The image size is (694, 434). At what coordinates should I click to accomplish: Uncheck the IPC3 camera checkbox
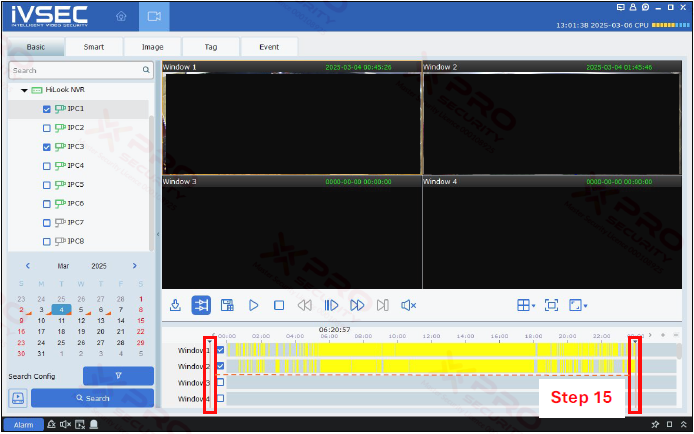coord(46,147)
